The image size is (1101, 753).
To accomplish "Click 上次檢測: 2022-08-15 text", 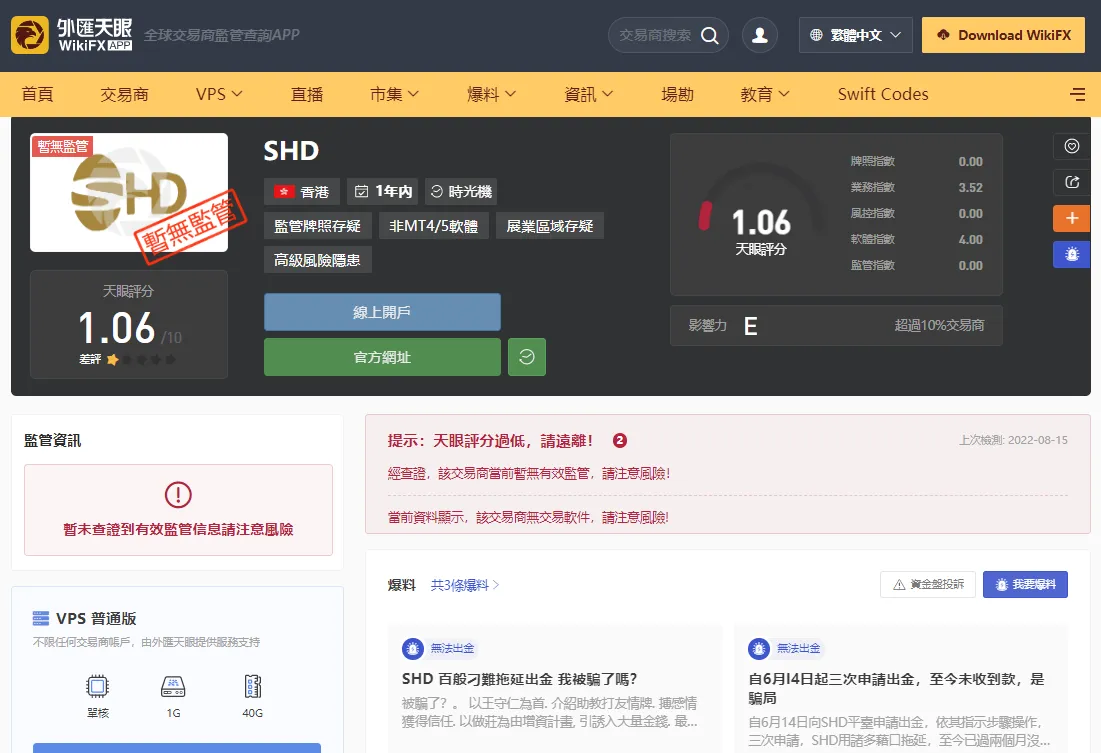I will (x=1013, y=440).
